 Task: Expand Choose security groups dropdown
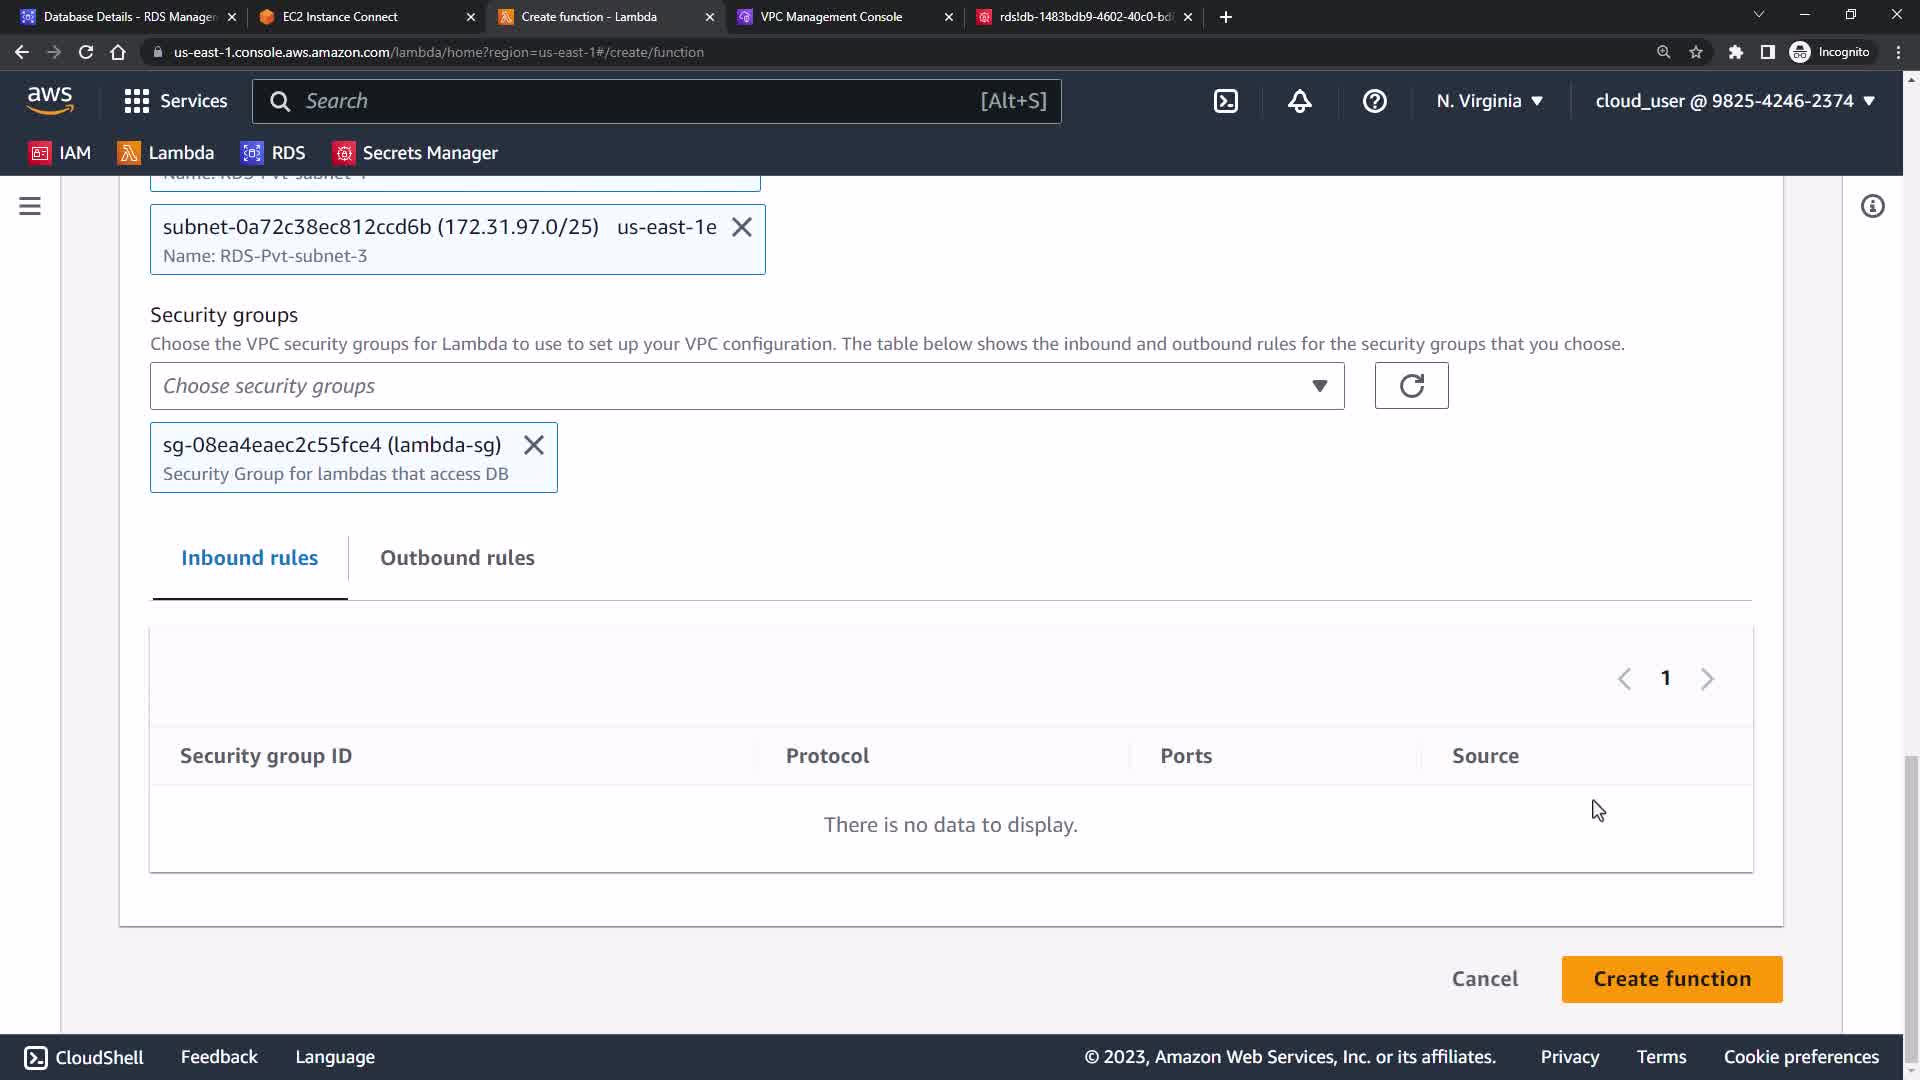tap(746, 386)
